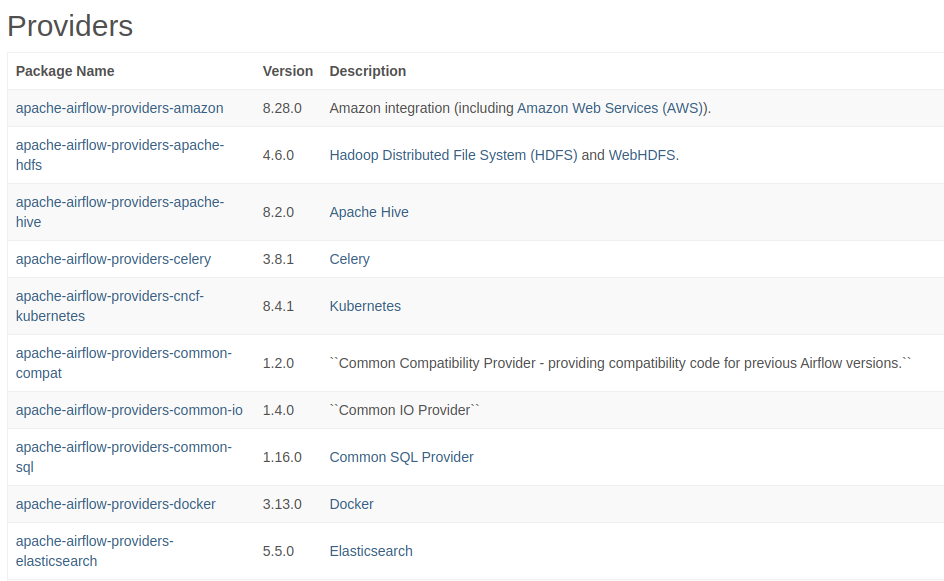944x581 pixels.
Task: Select version 4.6.0 in apache-hdfs row
Action: point(278,155)
